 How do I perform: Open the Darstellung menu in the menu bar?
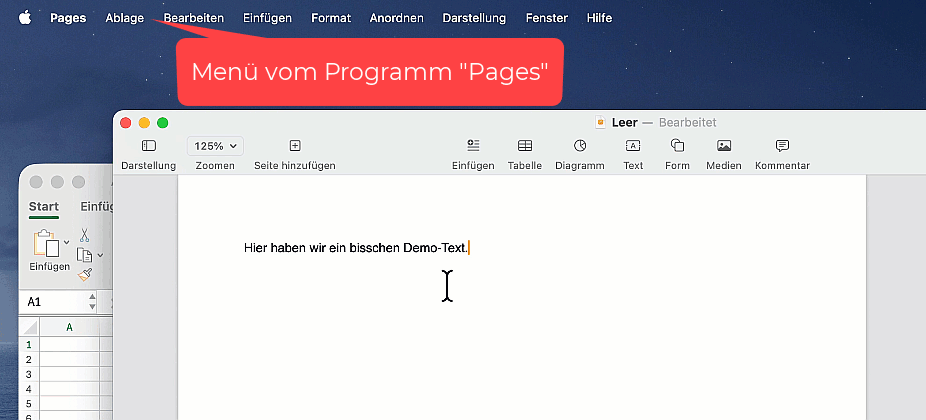(x=474, y=18)
